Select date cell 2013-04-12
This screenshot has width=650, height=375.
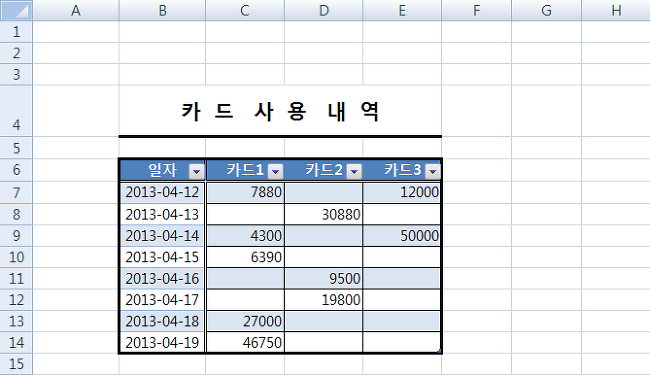(162, 192)
